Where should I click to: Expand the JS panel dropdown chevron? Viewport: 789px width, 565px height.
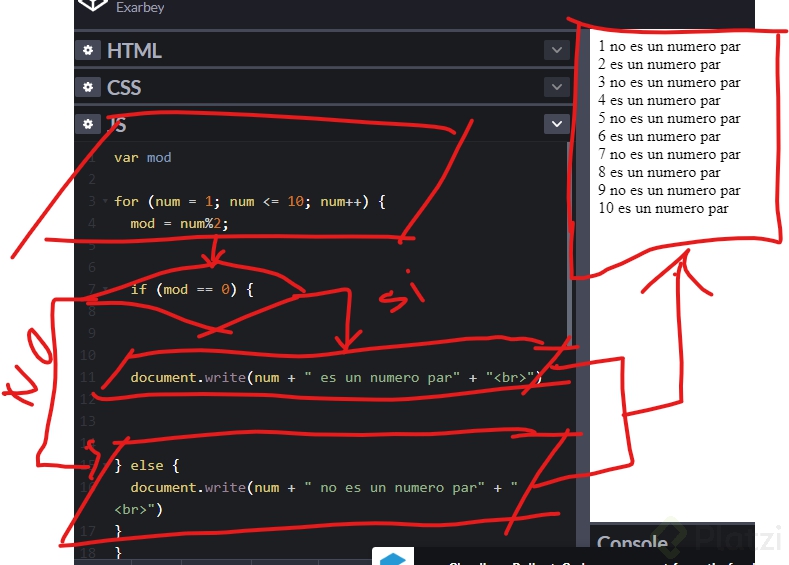click(557, 124)
